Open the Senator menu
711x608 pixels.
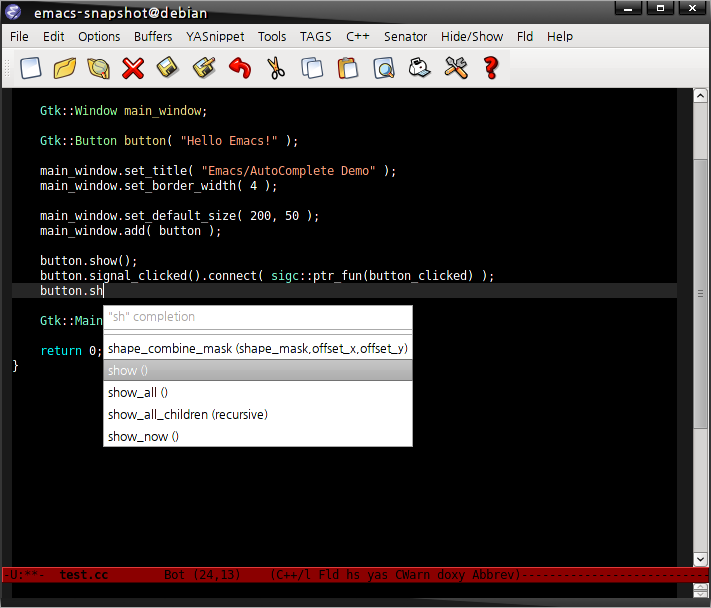(405, 36)
